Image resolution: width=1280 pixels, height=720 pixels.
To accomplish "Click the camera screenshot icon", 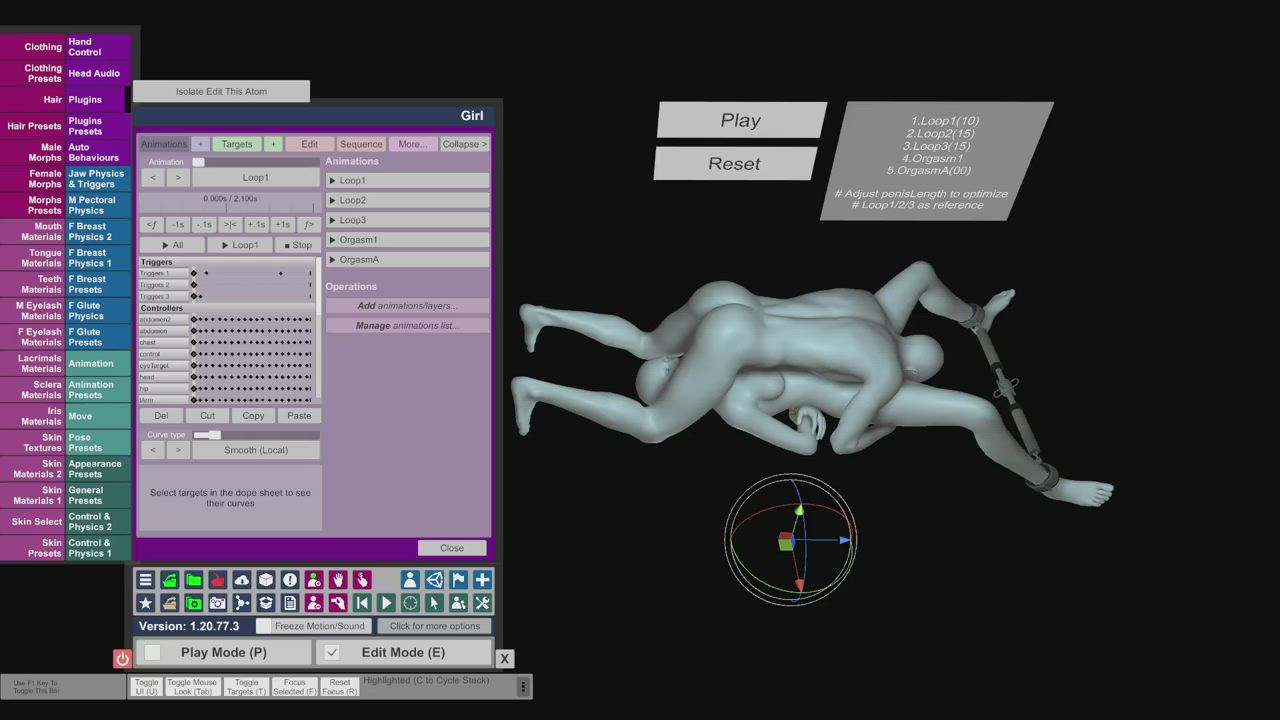I will pos(217,603).
